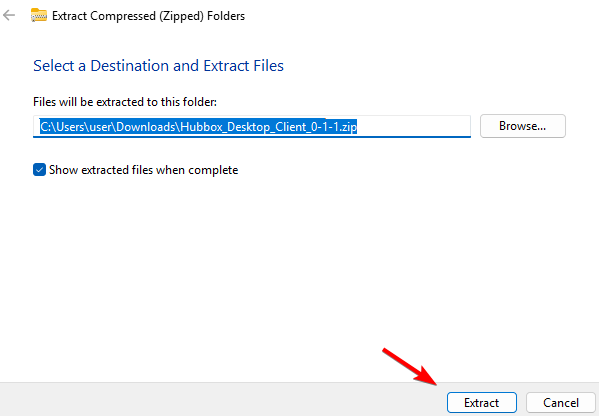The width and height of the screenshot is (599, 416).
Task: Click the highlighted destination path text
Action: pos(199,126)
